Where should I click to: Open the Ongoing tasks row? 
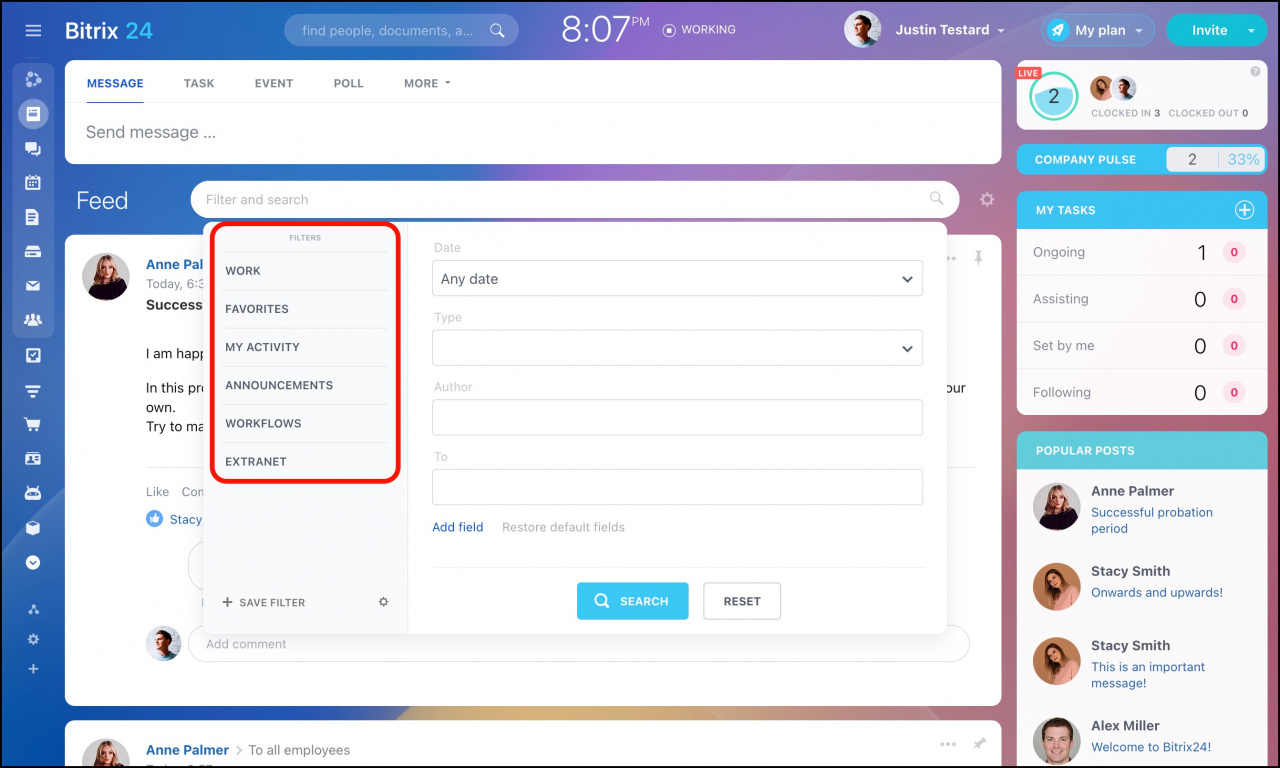pos(1141,252)
